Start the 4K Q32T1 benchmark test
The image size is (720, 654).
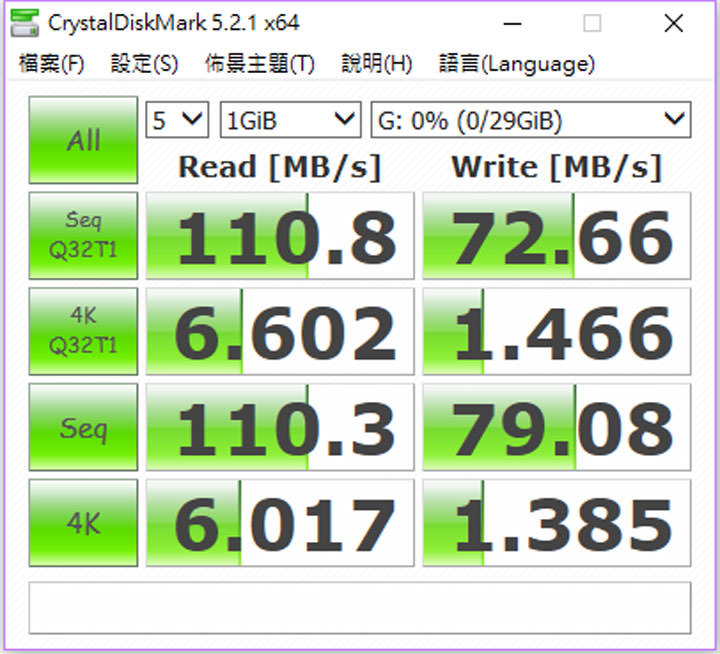(83, 331)
